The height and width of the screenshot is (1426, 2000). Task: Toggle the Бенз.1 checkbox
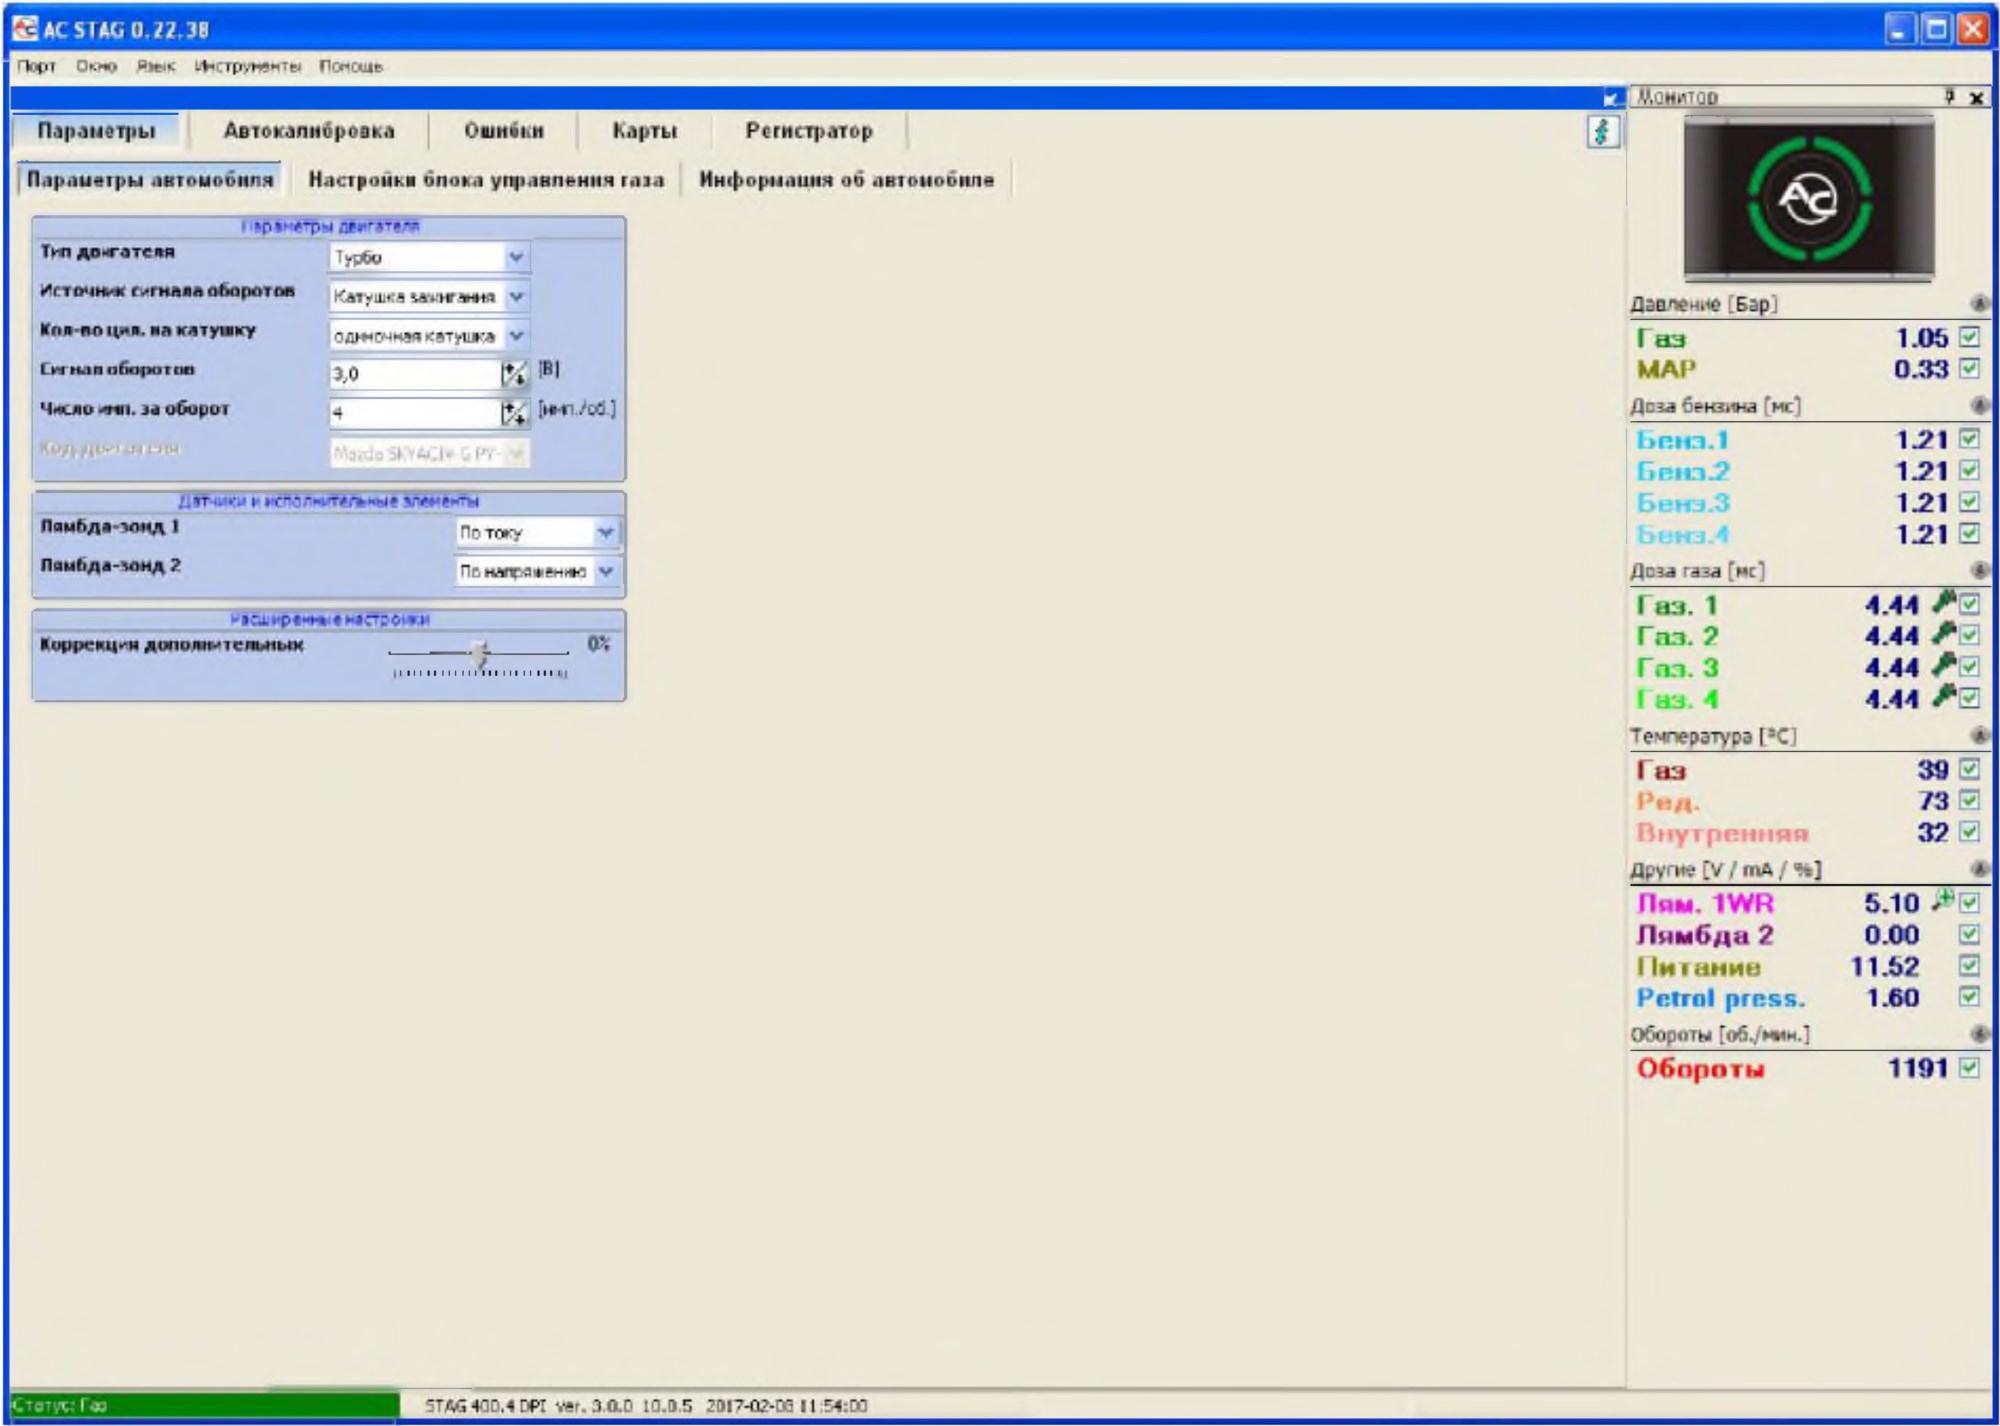1970,439
